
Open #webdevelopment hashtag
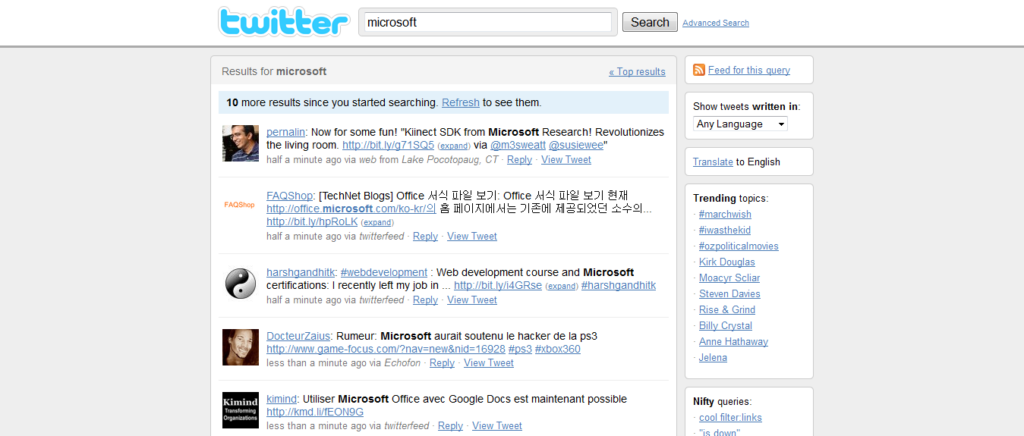pyautogui.click(x=384, y=272)
